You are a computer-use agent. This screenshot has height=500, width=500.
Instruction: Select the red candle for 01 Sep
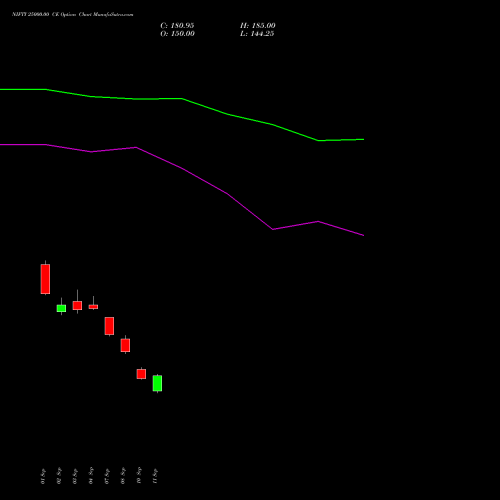pyautogui.click(x=45, y=279)
